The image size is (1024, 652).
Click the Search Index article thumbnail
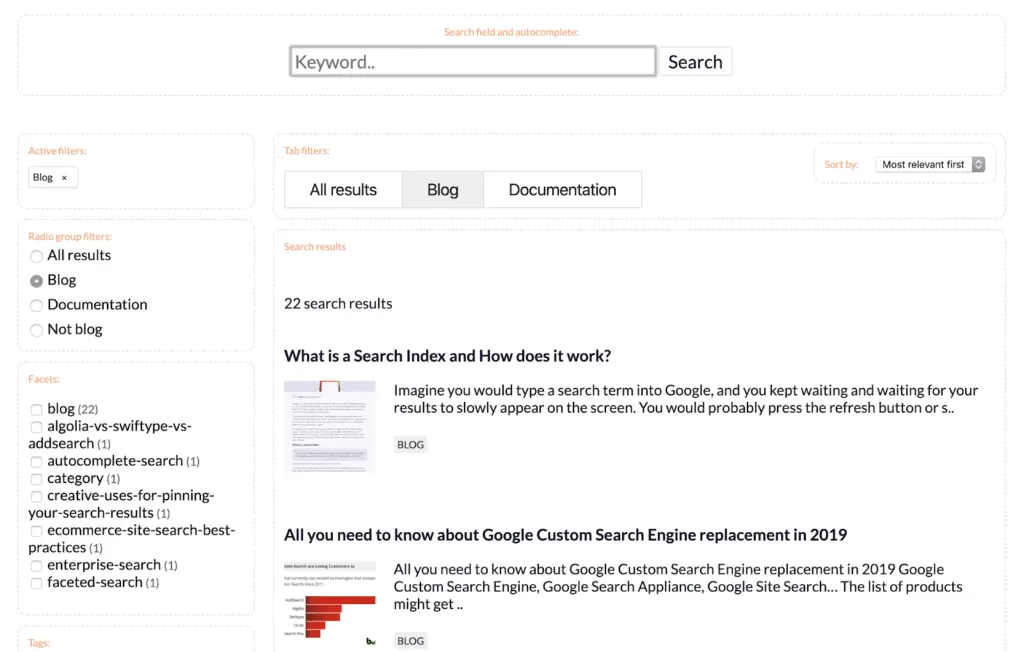[329, 425]
